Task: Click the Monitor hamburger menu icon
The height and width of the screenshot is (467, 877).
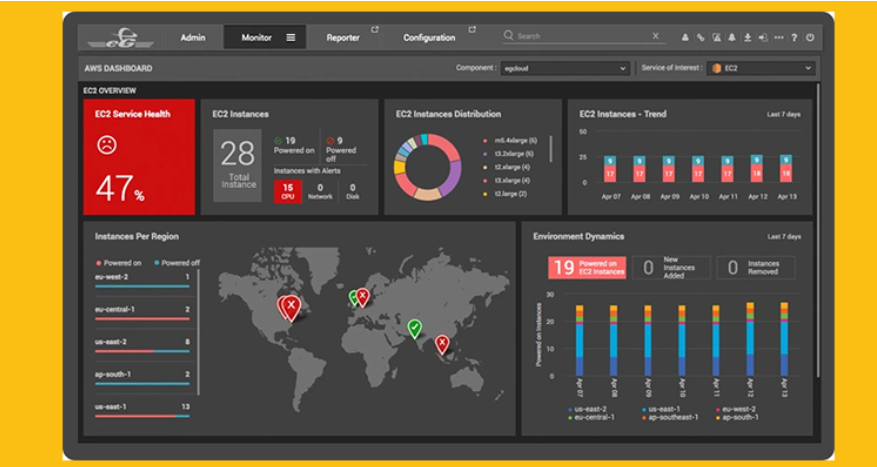Action: click(x=291, y=37)
